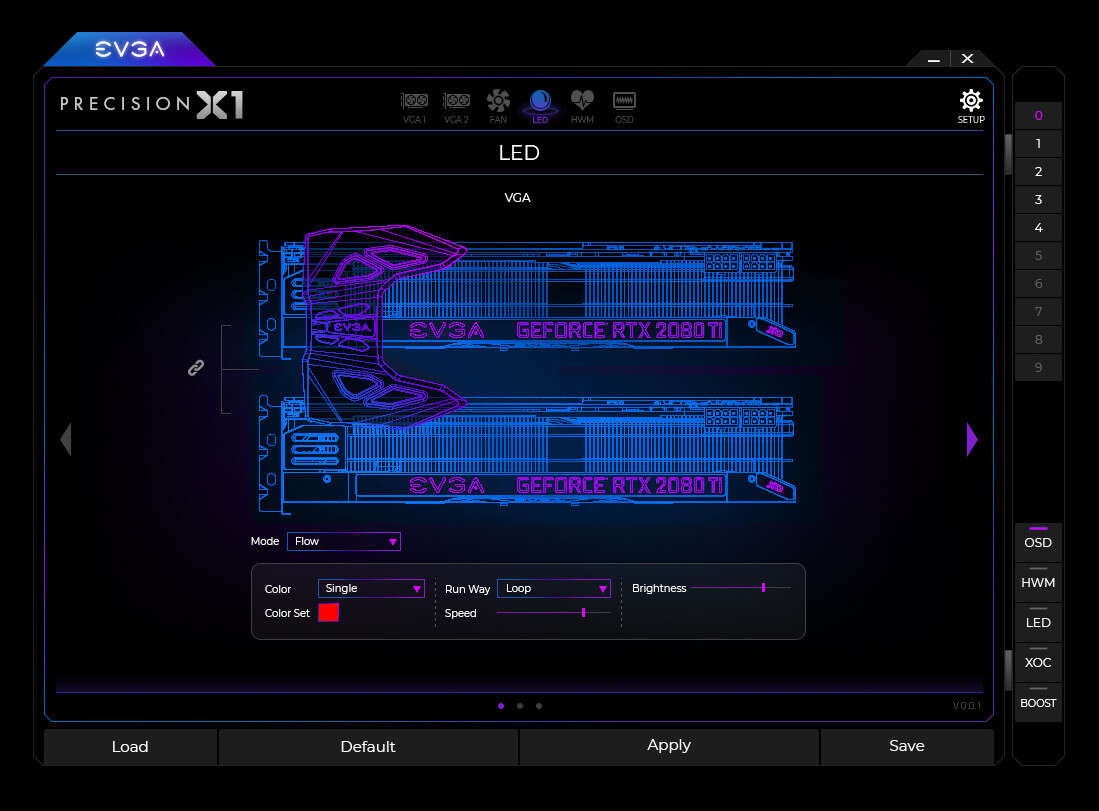Open the VGA 2 panel icon
The image size is (1099, 811).
coord(456,104)
